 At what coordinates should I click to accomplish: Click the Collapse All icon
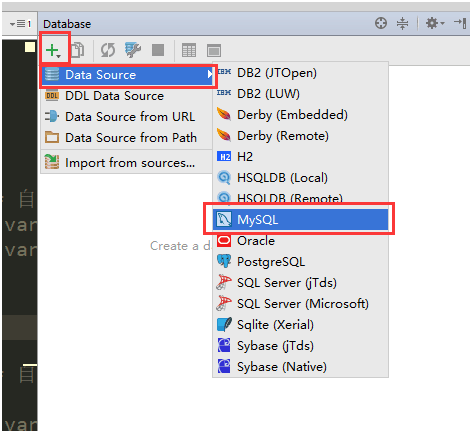tap(402, 23)
